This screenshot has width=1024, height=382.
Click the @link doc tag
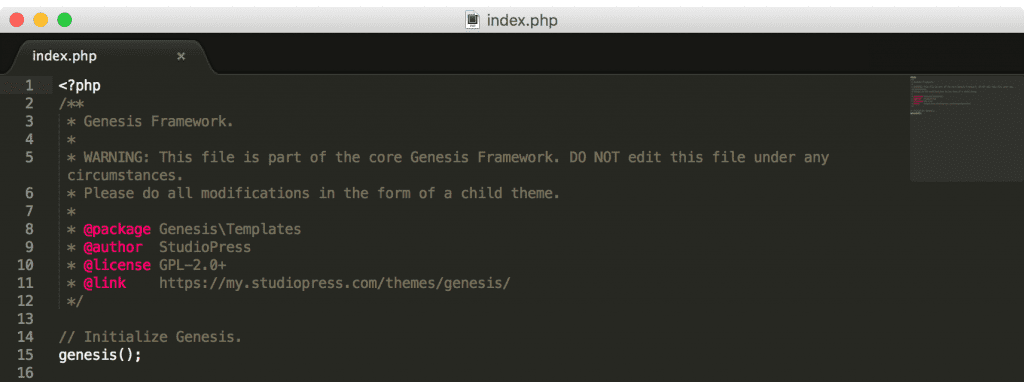(x=104, y=283)
